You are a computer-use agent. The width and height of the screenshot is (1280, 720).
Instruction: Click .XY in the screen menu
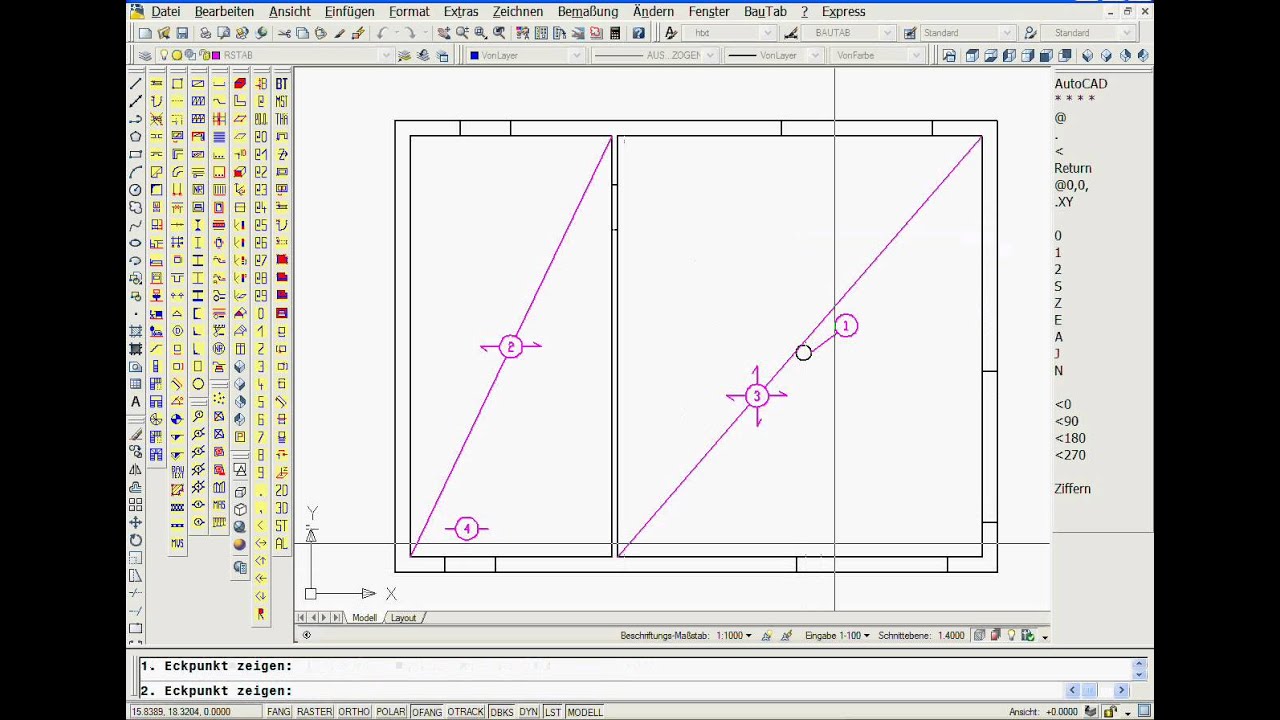point(1064,202)
